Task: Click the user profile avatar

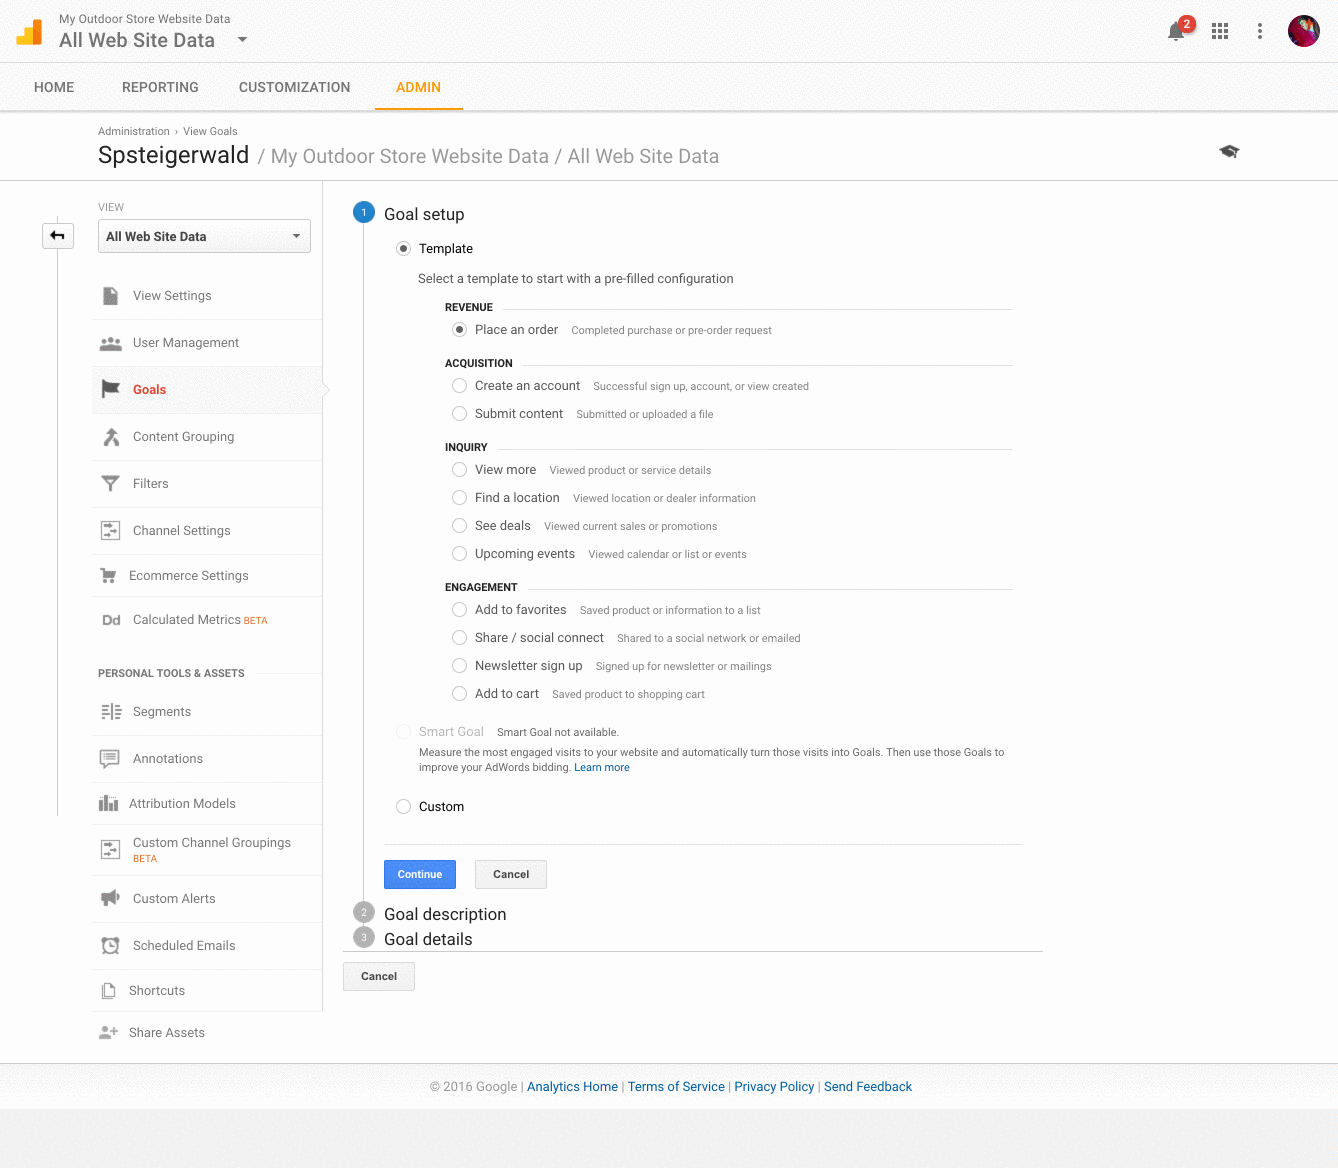Action: (x=1304, y=31)
